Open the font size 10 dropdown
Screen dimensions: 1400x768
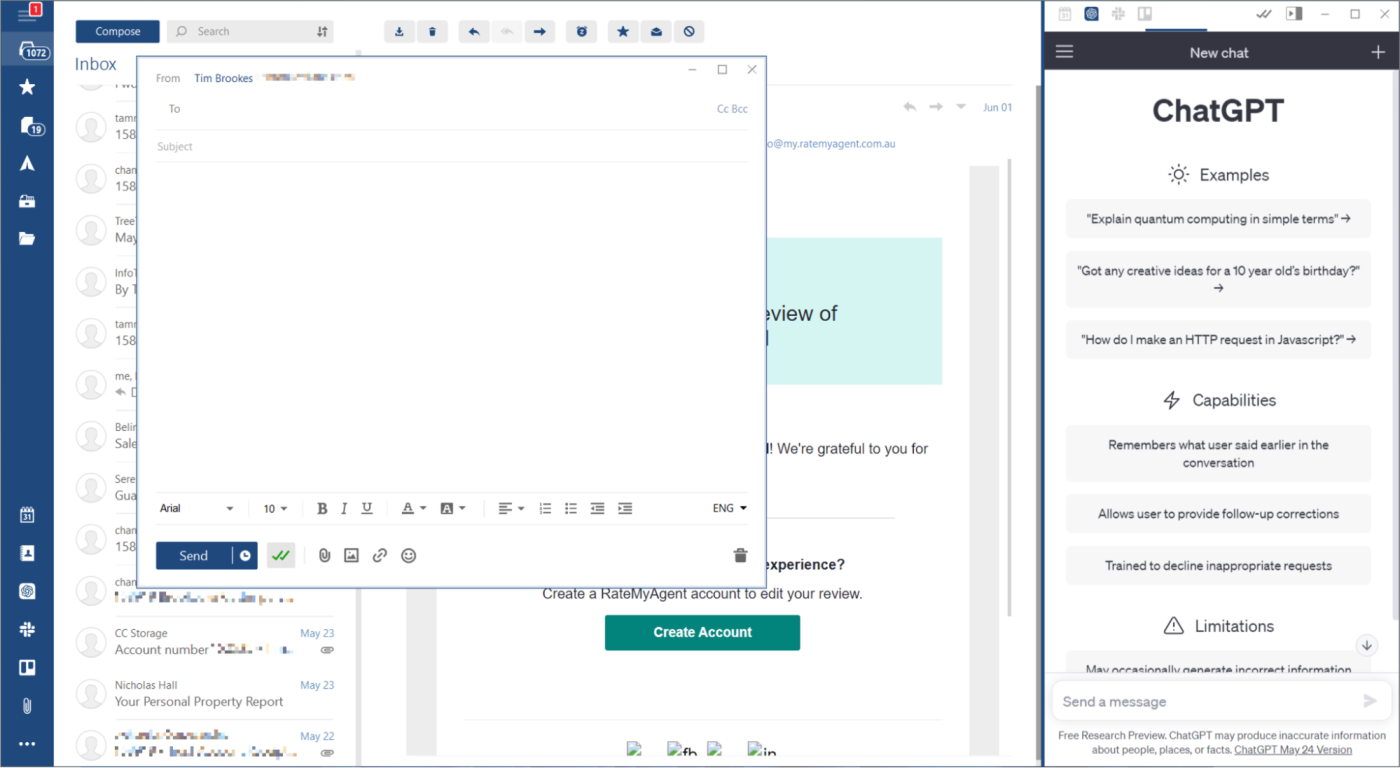click(275, 509)
